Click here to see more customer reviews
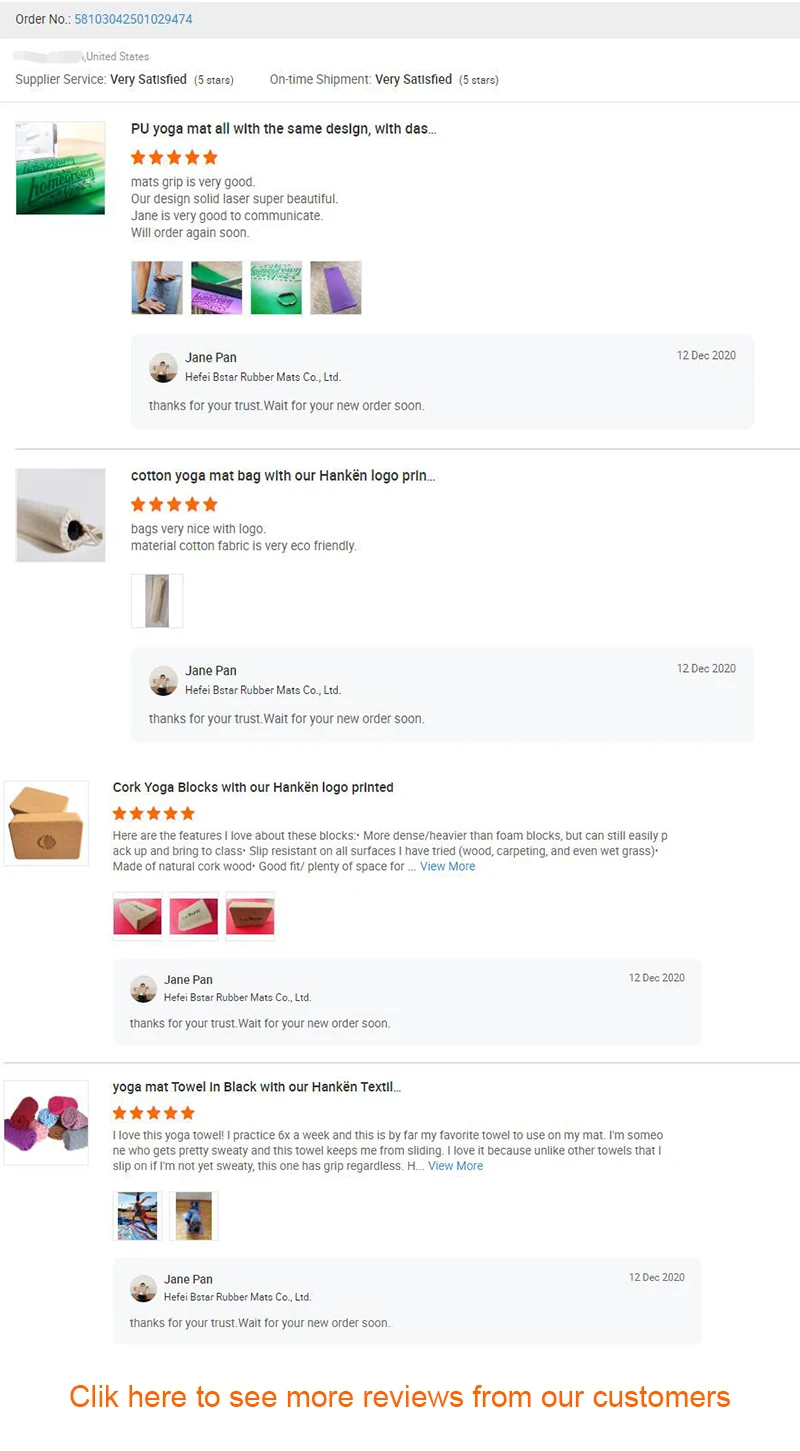 [x=400, y=1396]
